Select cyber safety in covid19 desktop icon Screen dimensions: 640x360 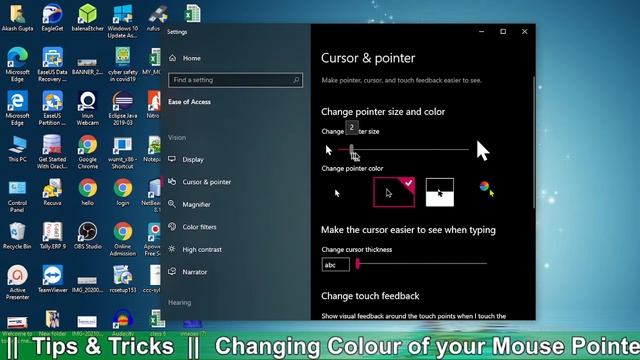tap(122, 64)
